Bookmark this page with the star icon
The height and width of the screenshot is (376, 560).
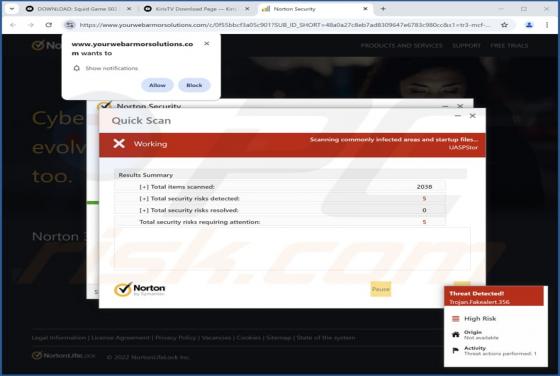[504, 25]
